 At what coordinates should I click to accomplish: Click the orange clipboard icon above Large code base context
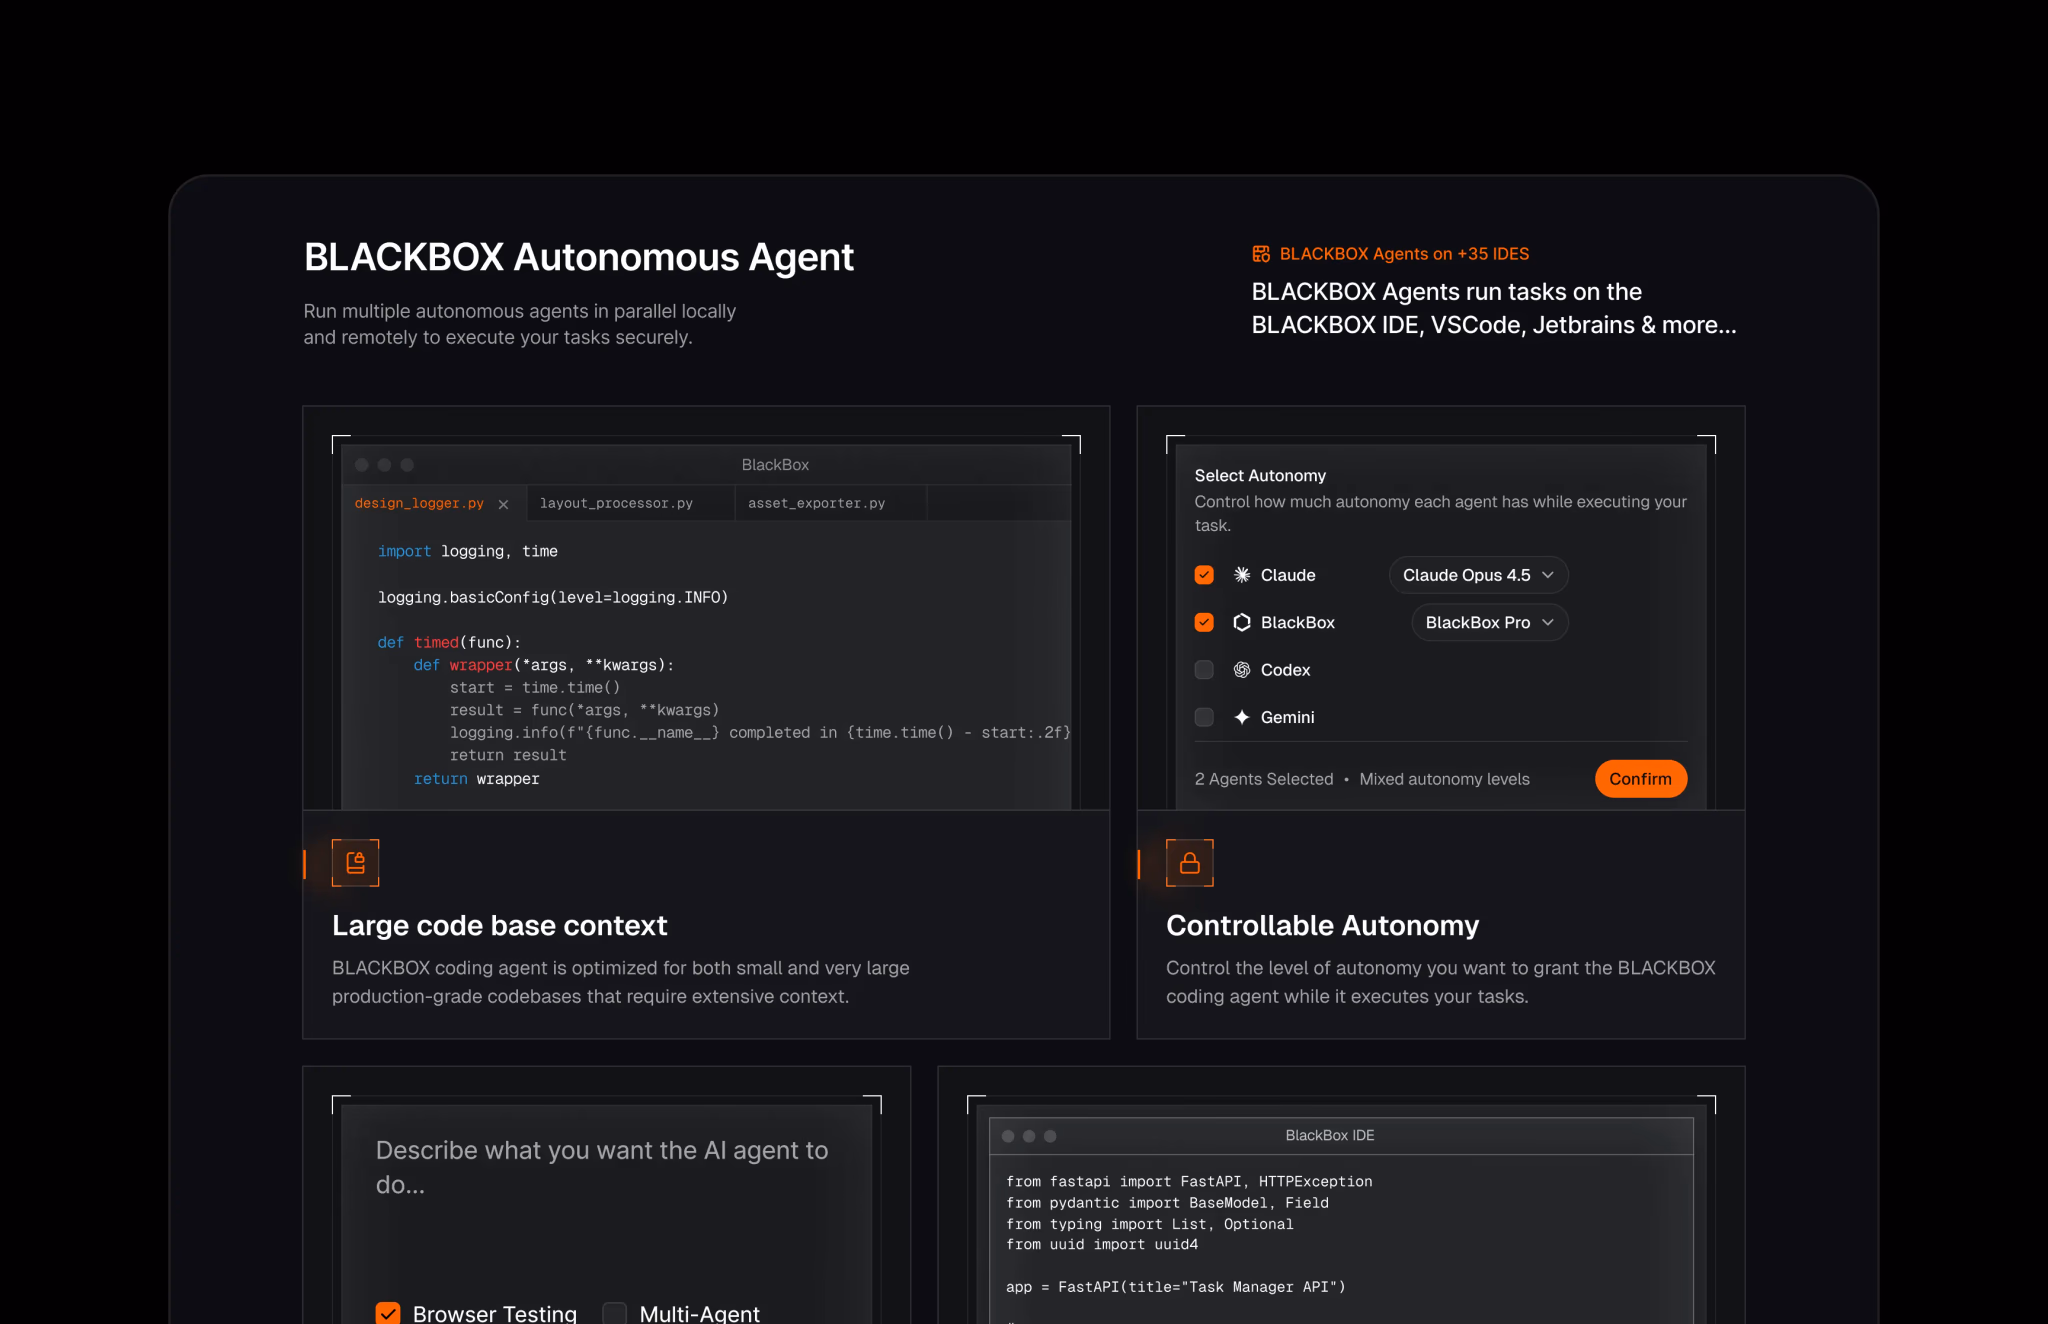coord(356,863)
